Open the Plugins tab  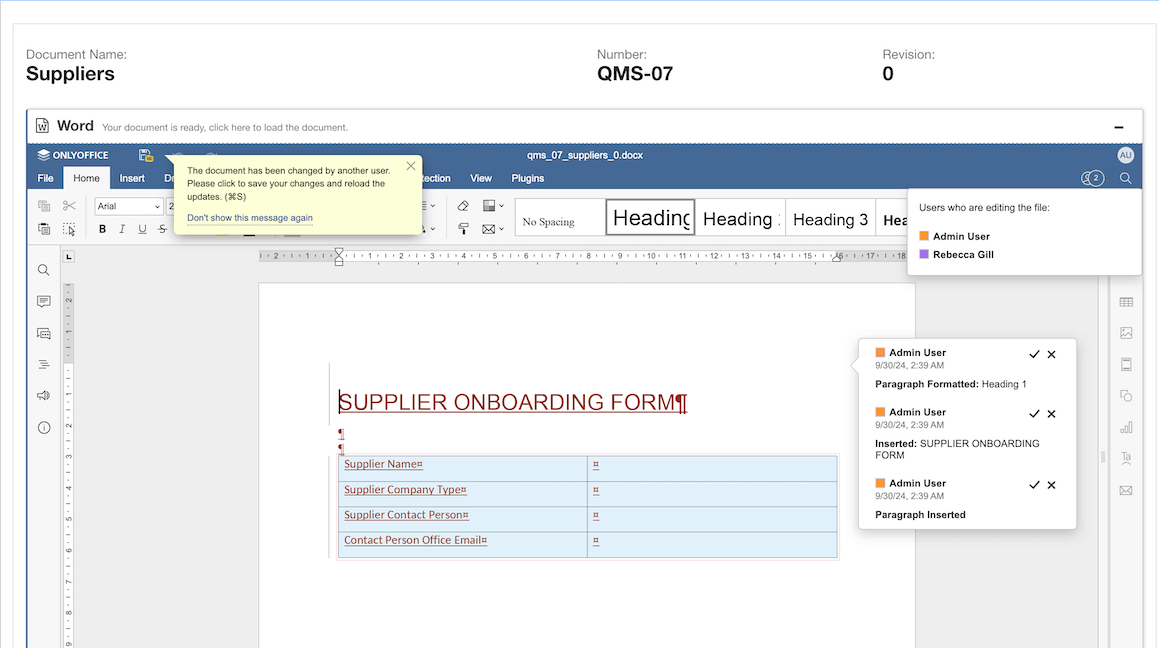point(528,178)
